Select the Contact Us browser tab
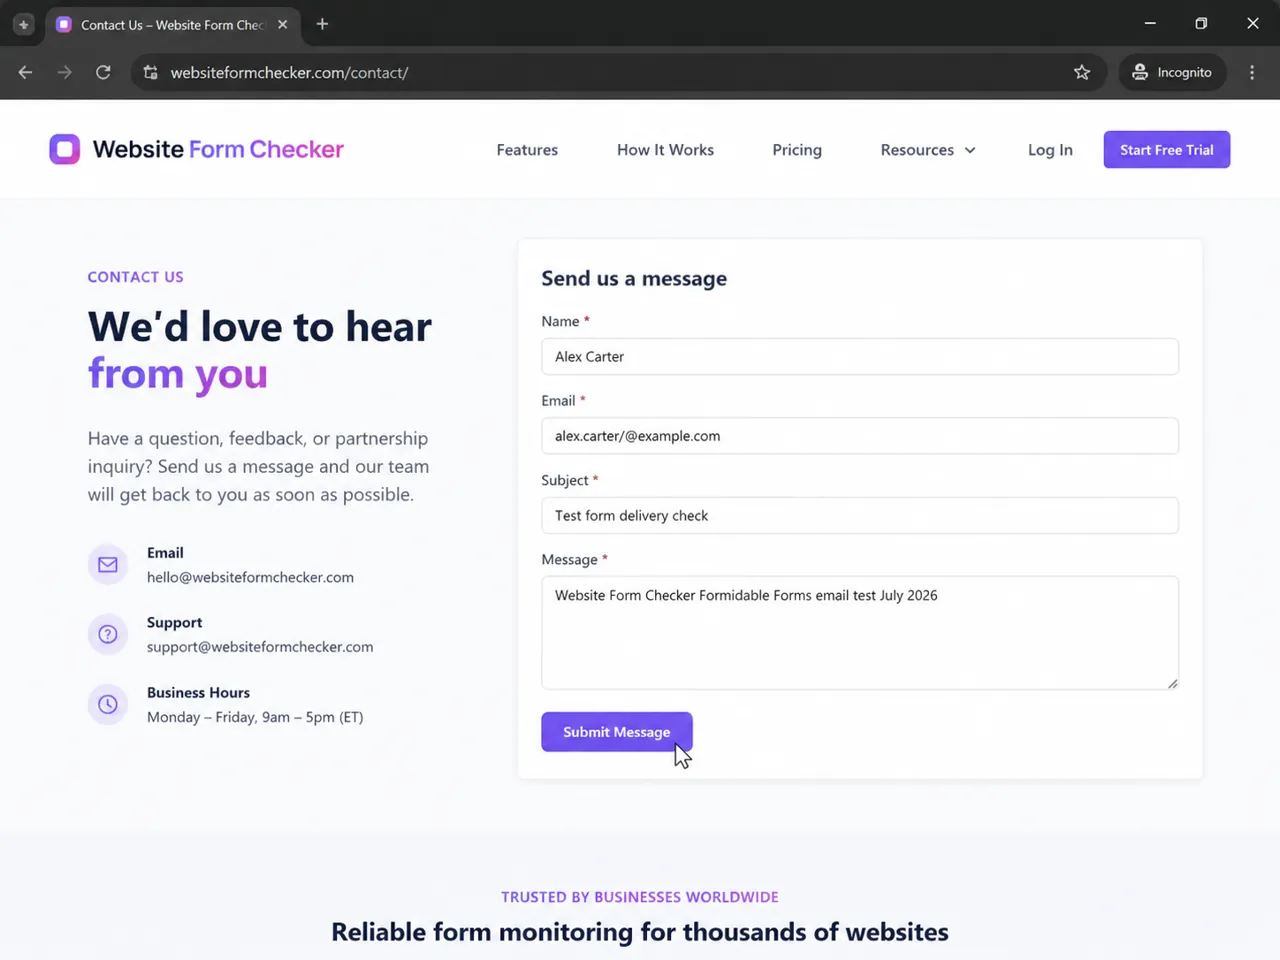The image size is (1280, 960). pyautogui.click(x=173, y=24)
